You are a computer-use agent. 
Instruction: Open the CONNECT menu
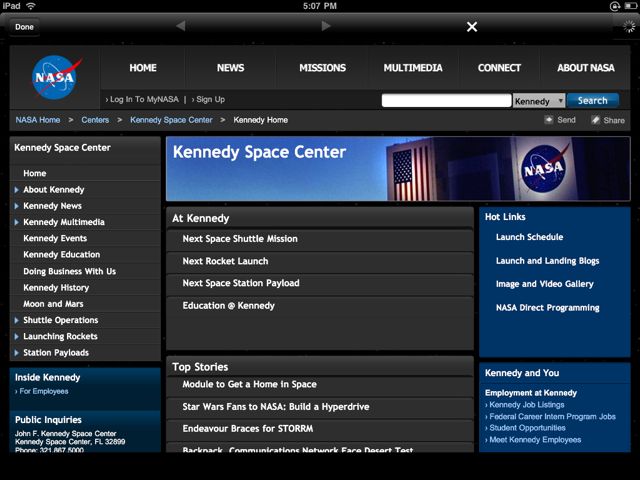[x=499, y=68]
